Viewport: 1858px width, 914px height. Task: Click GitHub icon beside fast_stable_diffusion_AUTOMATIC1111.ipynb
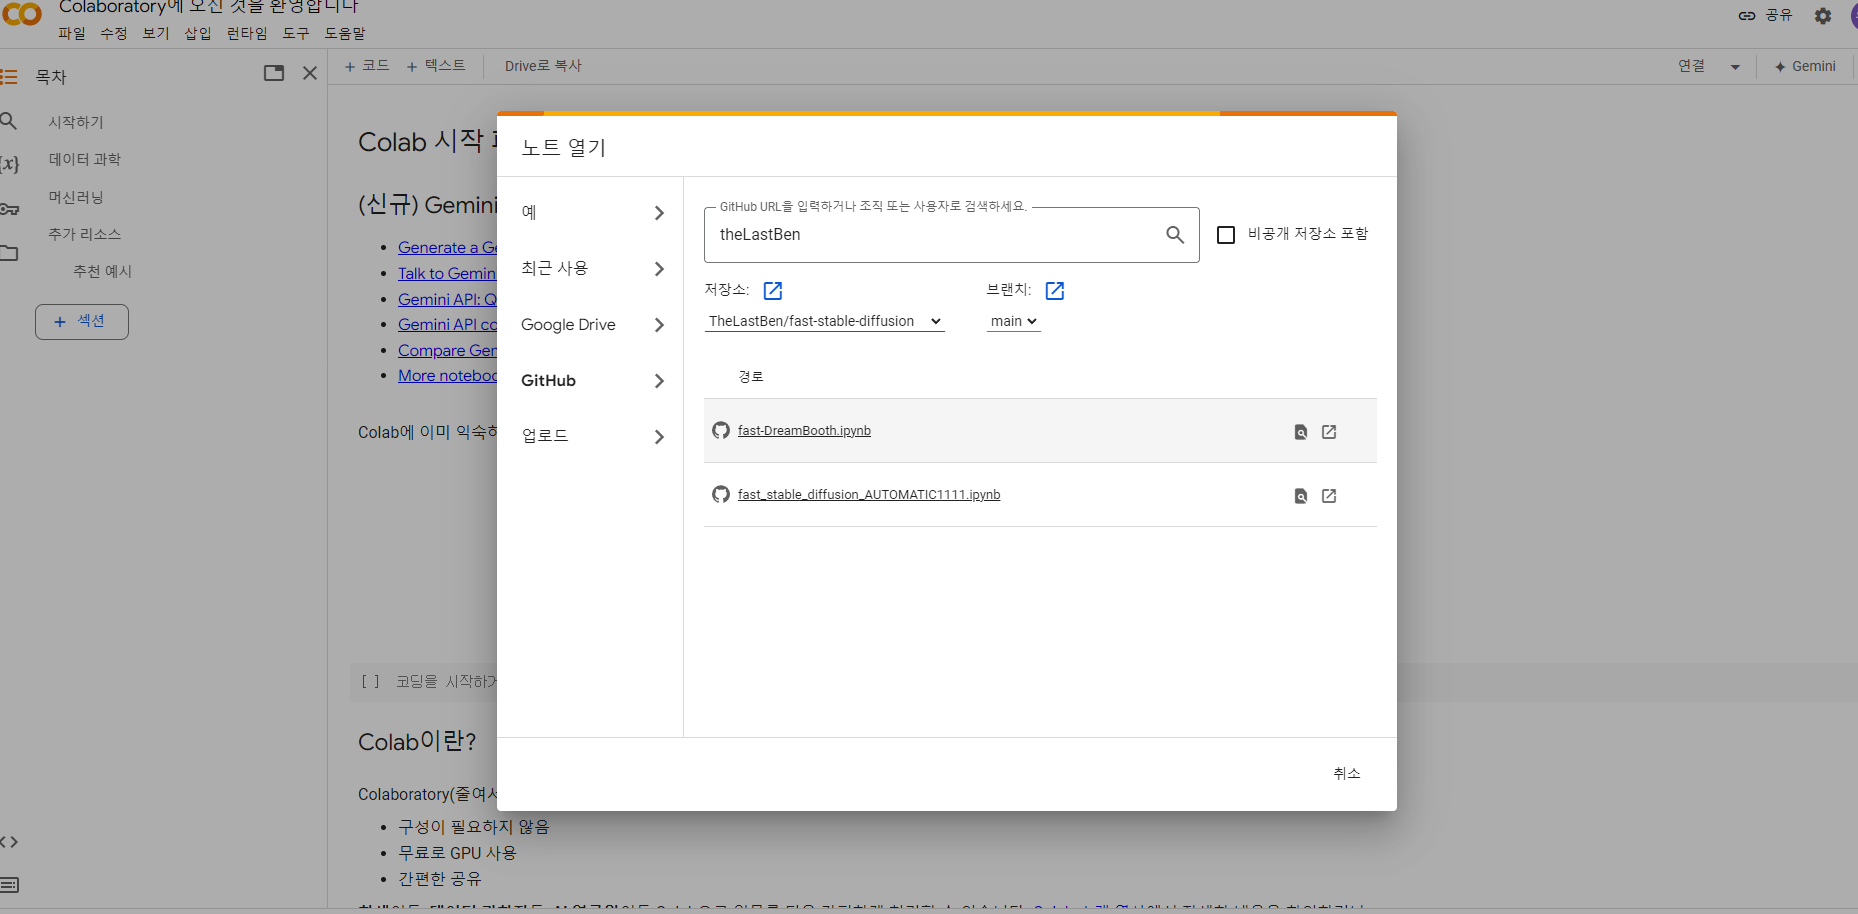pyautogui.click(x=721, y=495)
